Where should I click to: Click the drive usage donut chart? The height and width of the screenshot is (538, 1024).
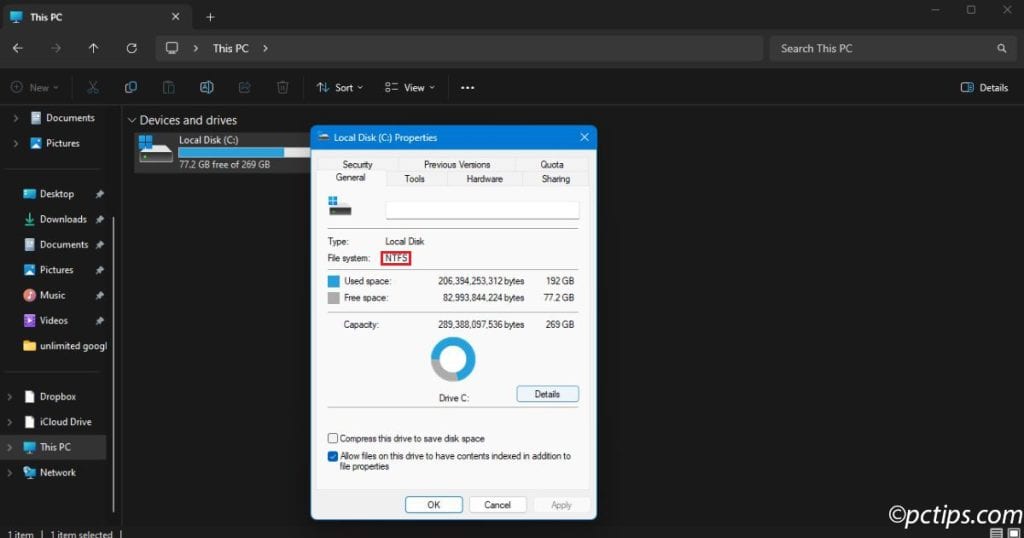point(453,359)
